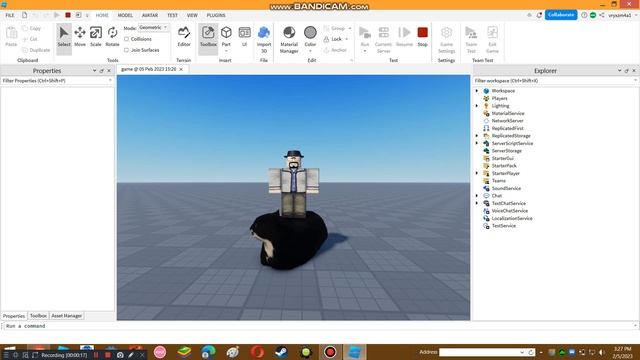The height and width of the screenshot is (360, 640).
Task: Expand the Workspace tree node
Action: [x=477, y=91]
